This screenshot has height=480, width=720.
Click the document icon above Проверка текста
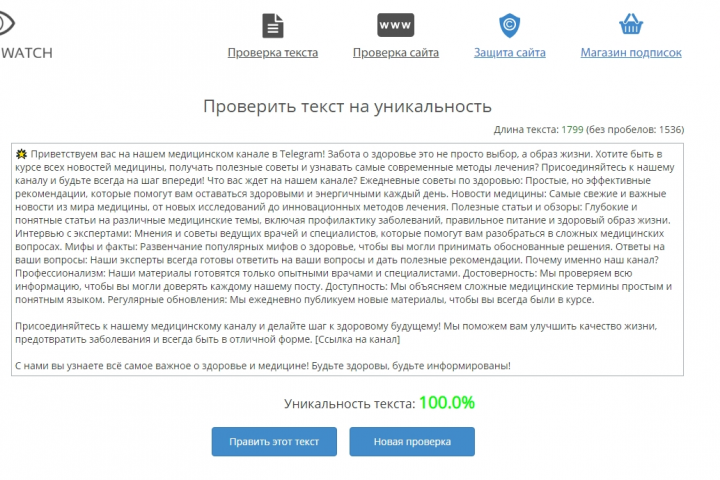273,25
